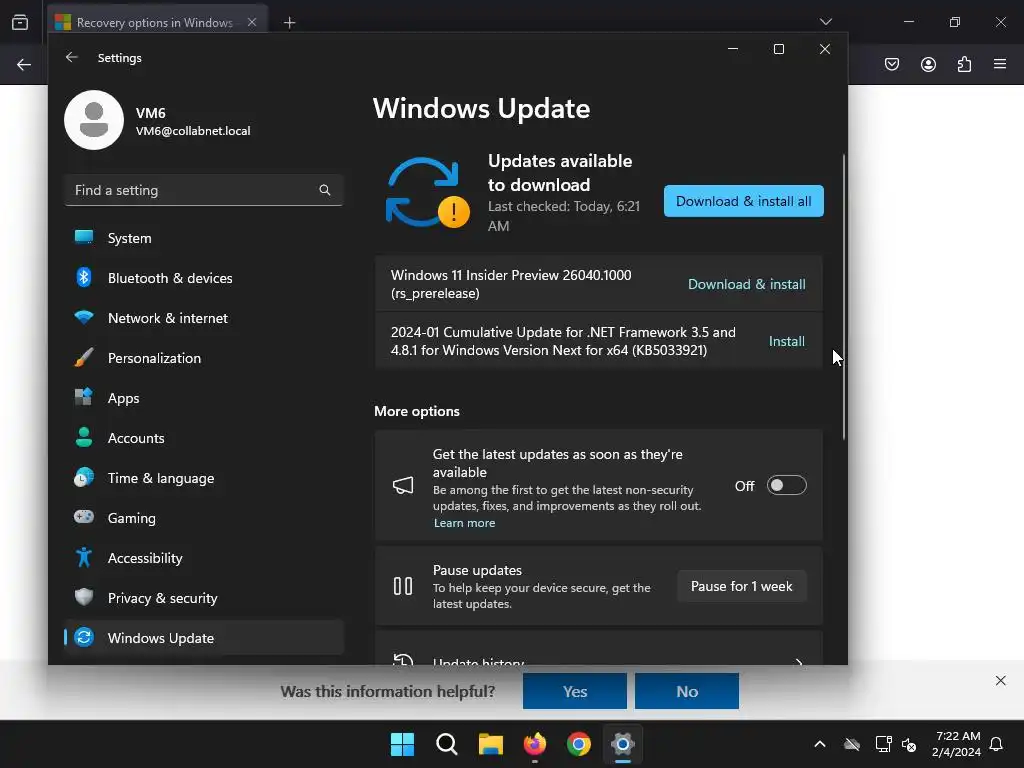Open the browser hamburger menu

1000,64
